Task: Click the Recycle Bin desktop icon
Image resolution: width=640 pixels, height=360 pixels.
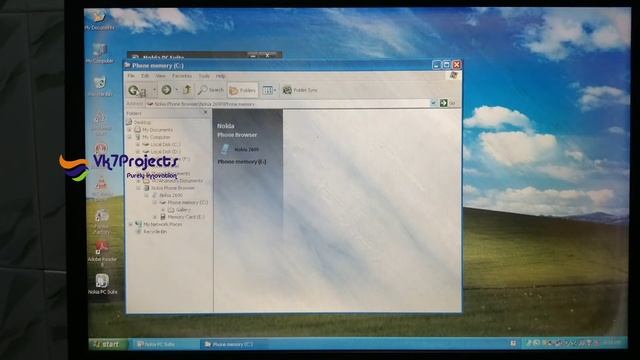Action: click(100, 86)
